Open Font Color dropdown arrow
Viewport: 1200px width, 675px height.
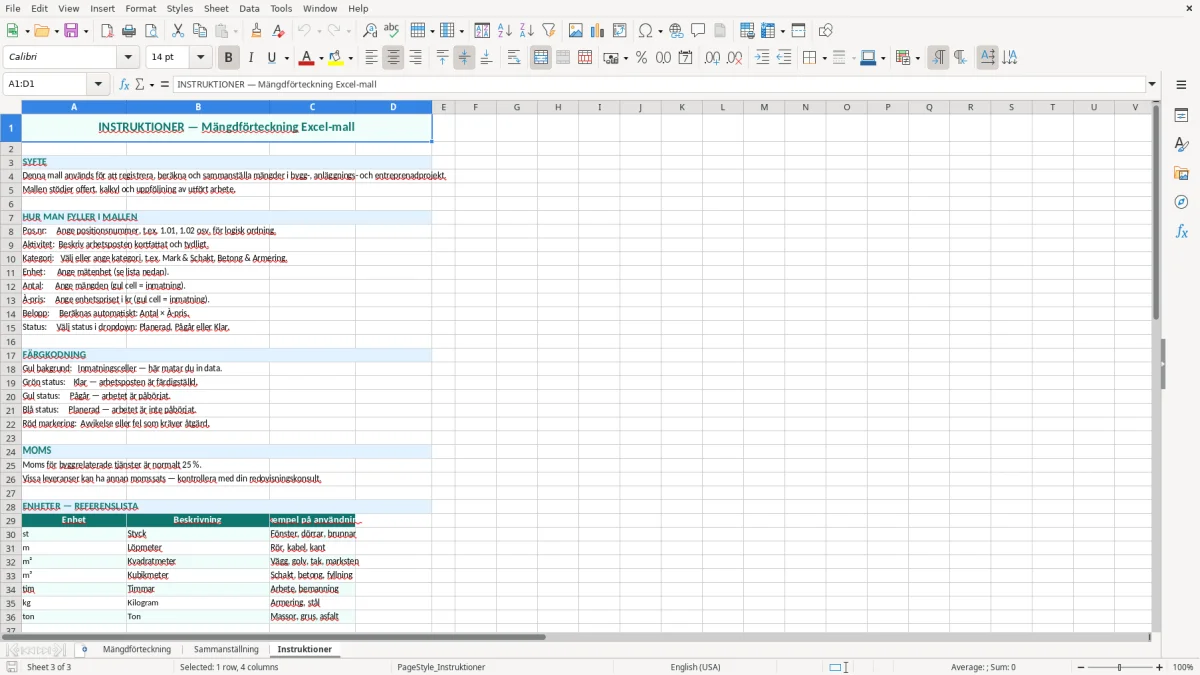tap(320, 58)
